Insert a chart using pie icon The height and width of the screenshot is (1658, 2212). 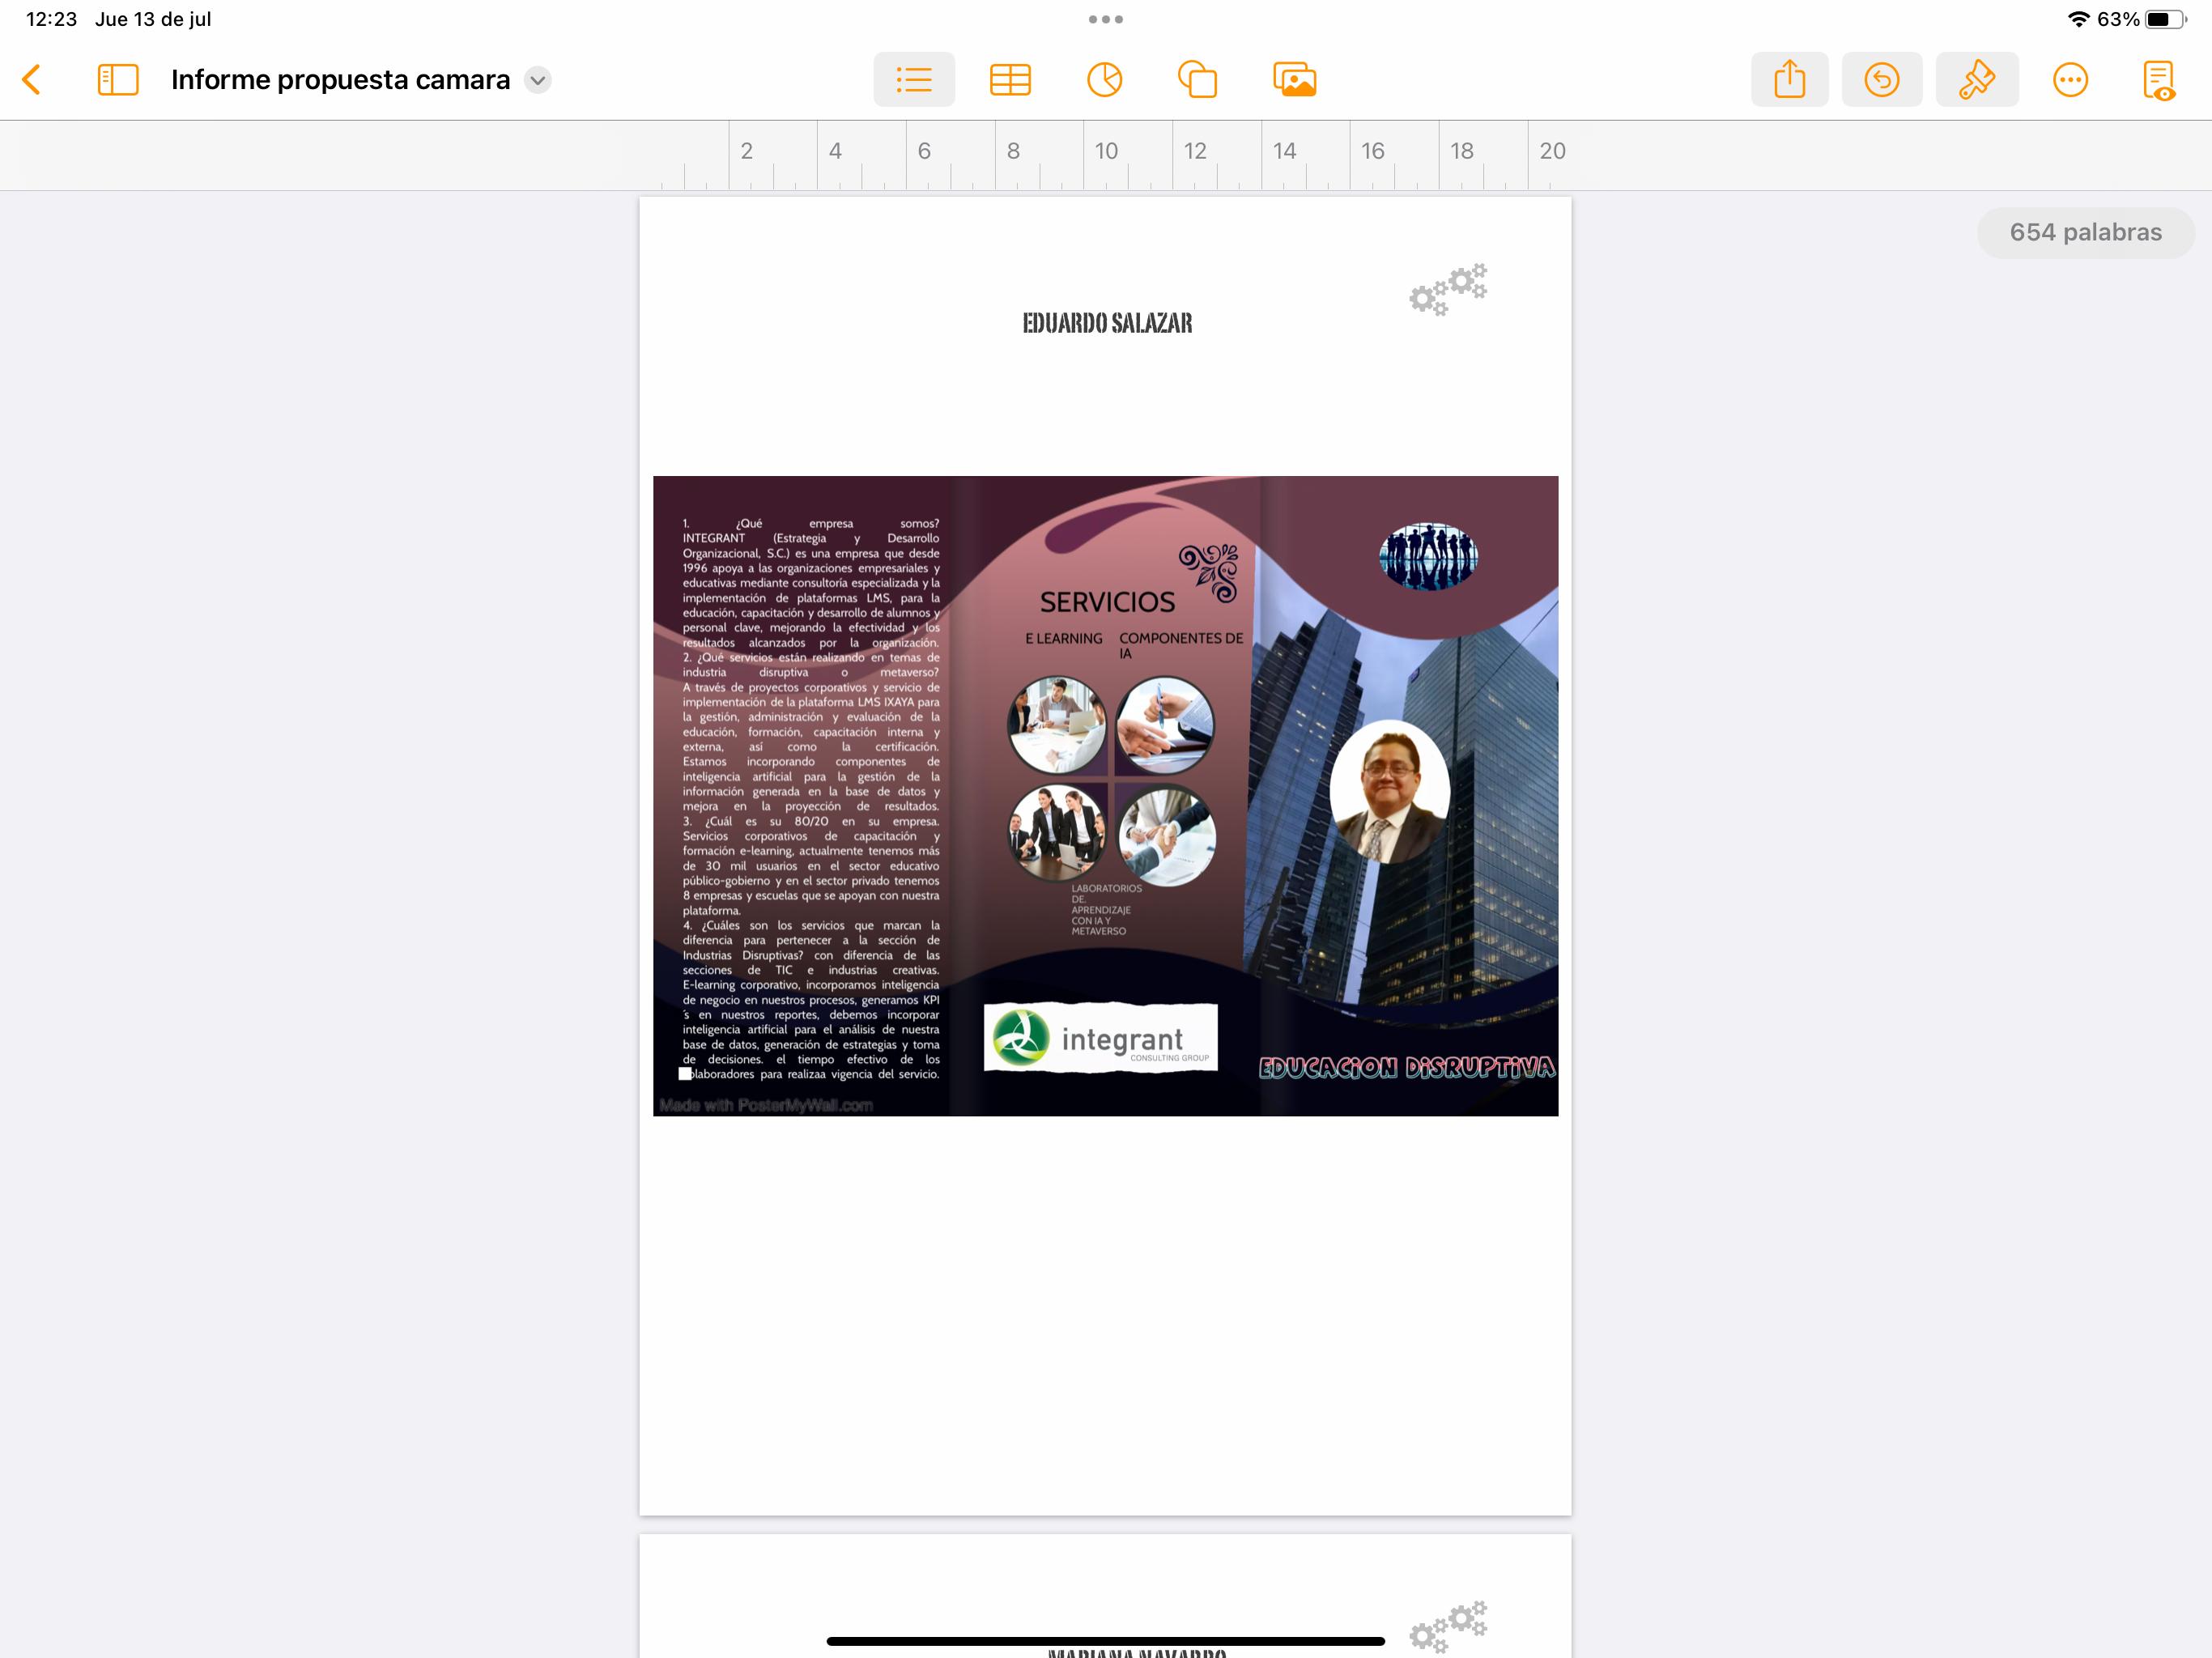1104,80
